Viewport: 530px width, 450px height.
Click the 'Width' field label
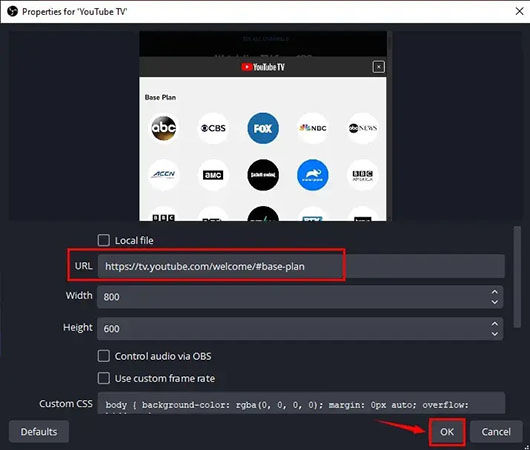click(79, 295)
